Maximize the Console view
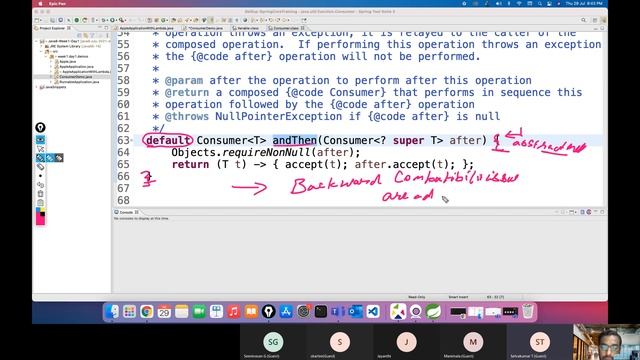Viewport: 640px width, 360px height. 602,212
